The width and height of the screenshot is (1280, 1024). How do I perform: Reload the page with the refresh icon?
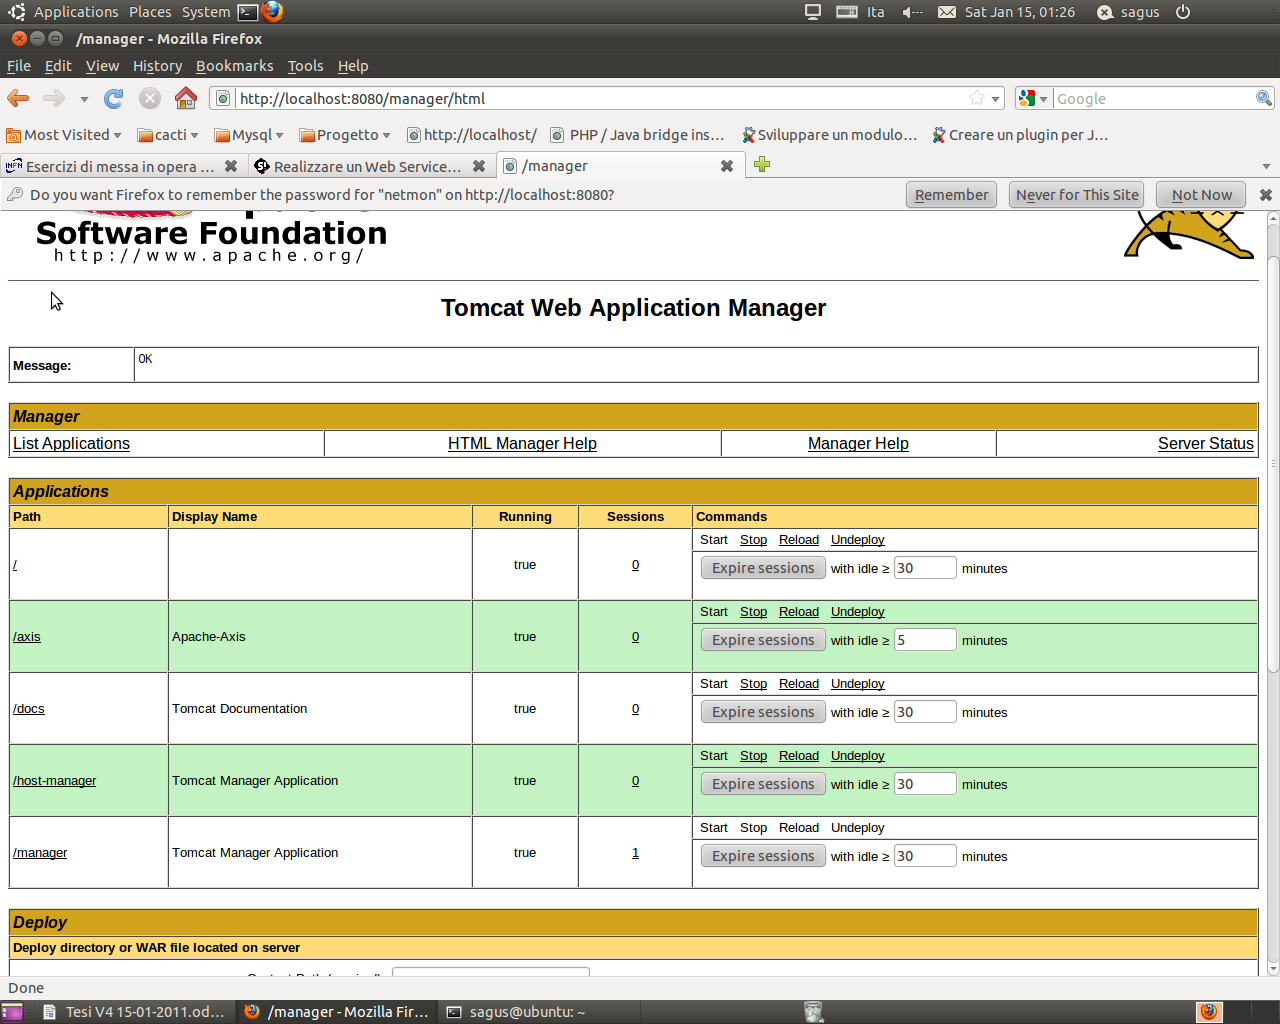pos(114,98)
